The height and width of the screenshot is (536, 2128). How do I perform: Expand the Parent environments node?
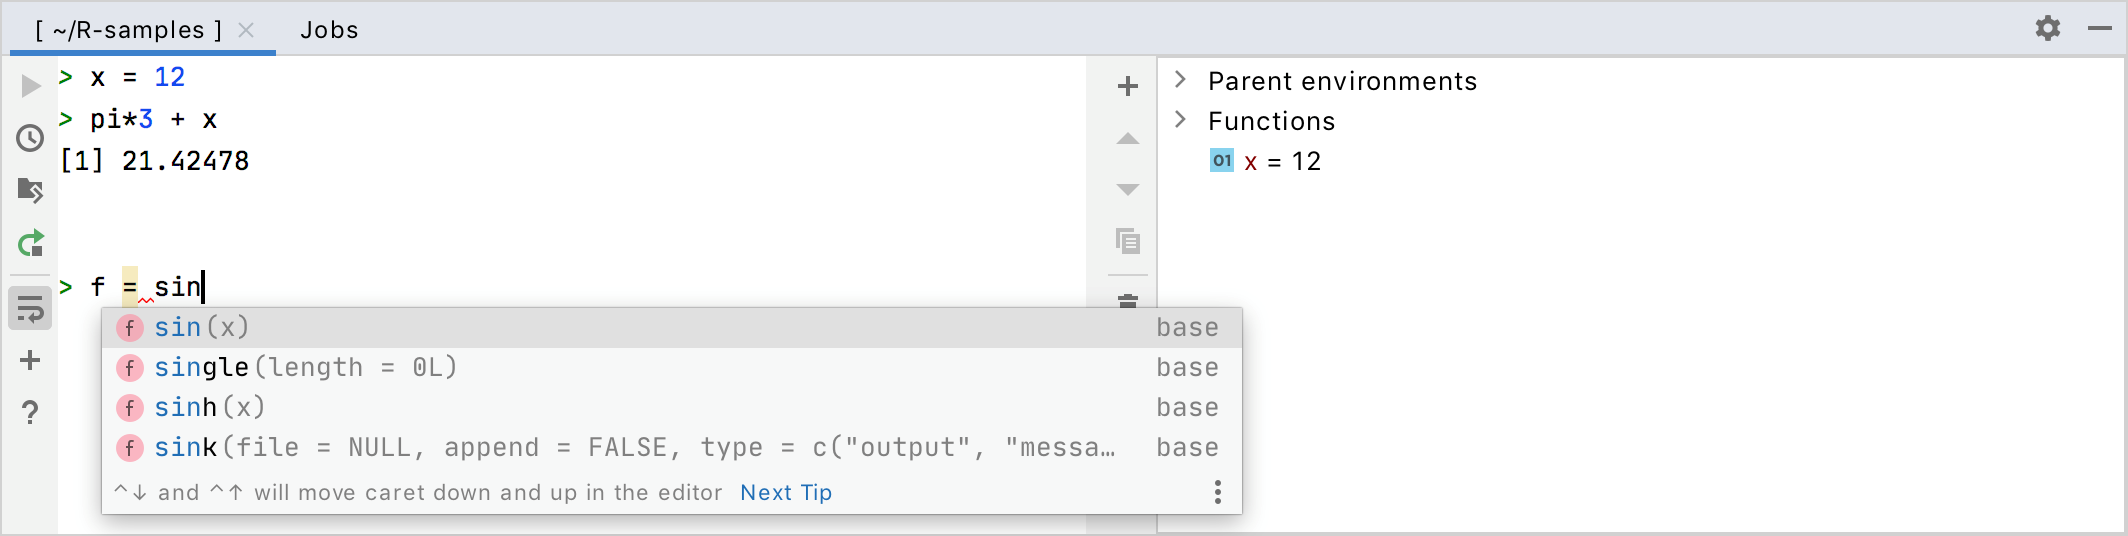pyautogui.click(x=1181, y=80)
